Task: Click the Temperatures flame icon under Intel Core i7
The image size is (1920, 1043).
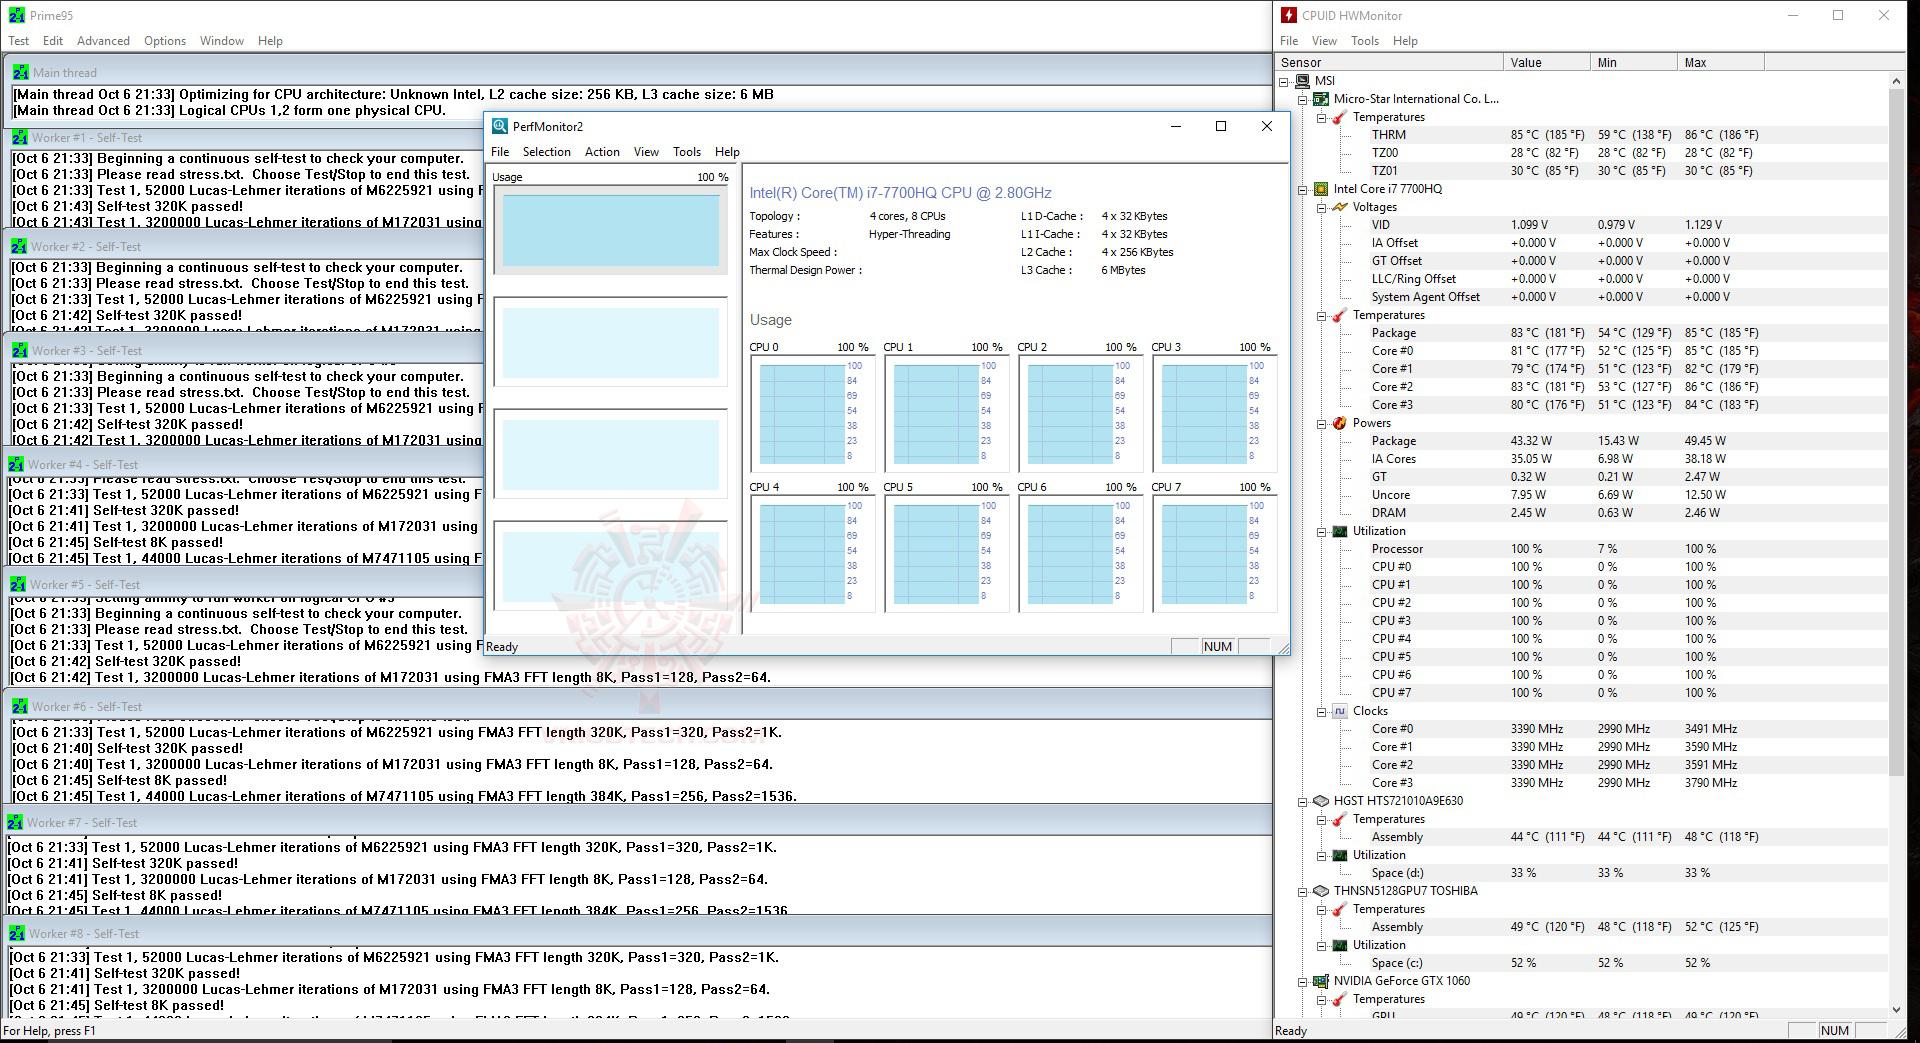Action: click(1339, 315)
